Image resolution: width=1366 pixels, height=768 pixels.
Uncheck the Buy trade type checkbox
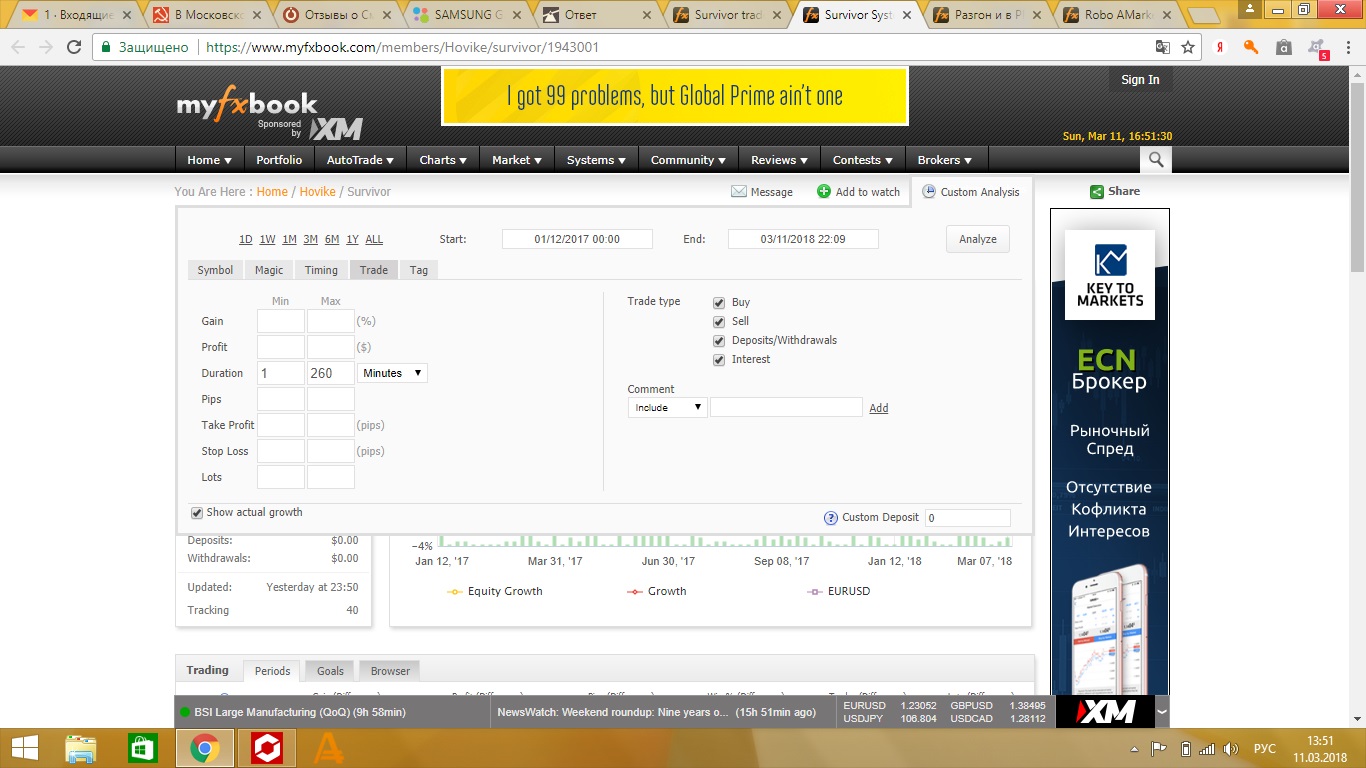[718, 302]
